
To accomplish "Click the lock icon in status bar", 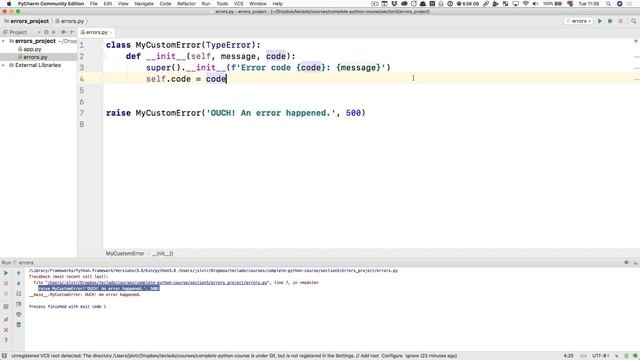I will tap(626, 356).
